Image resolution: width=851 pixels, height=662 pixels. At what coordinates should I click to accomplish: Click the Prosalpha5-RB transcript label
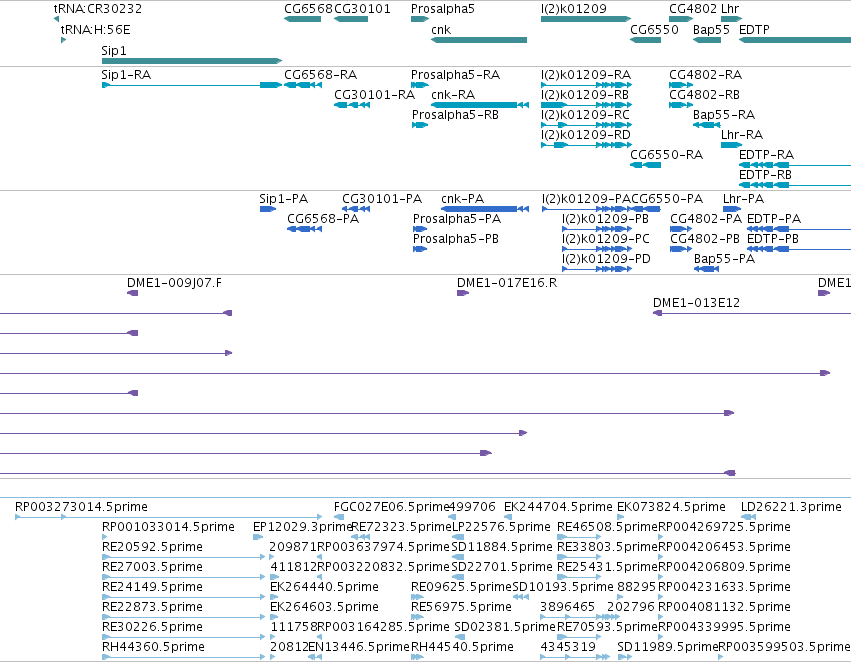(x=455, y=115)
